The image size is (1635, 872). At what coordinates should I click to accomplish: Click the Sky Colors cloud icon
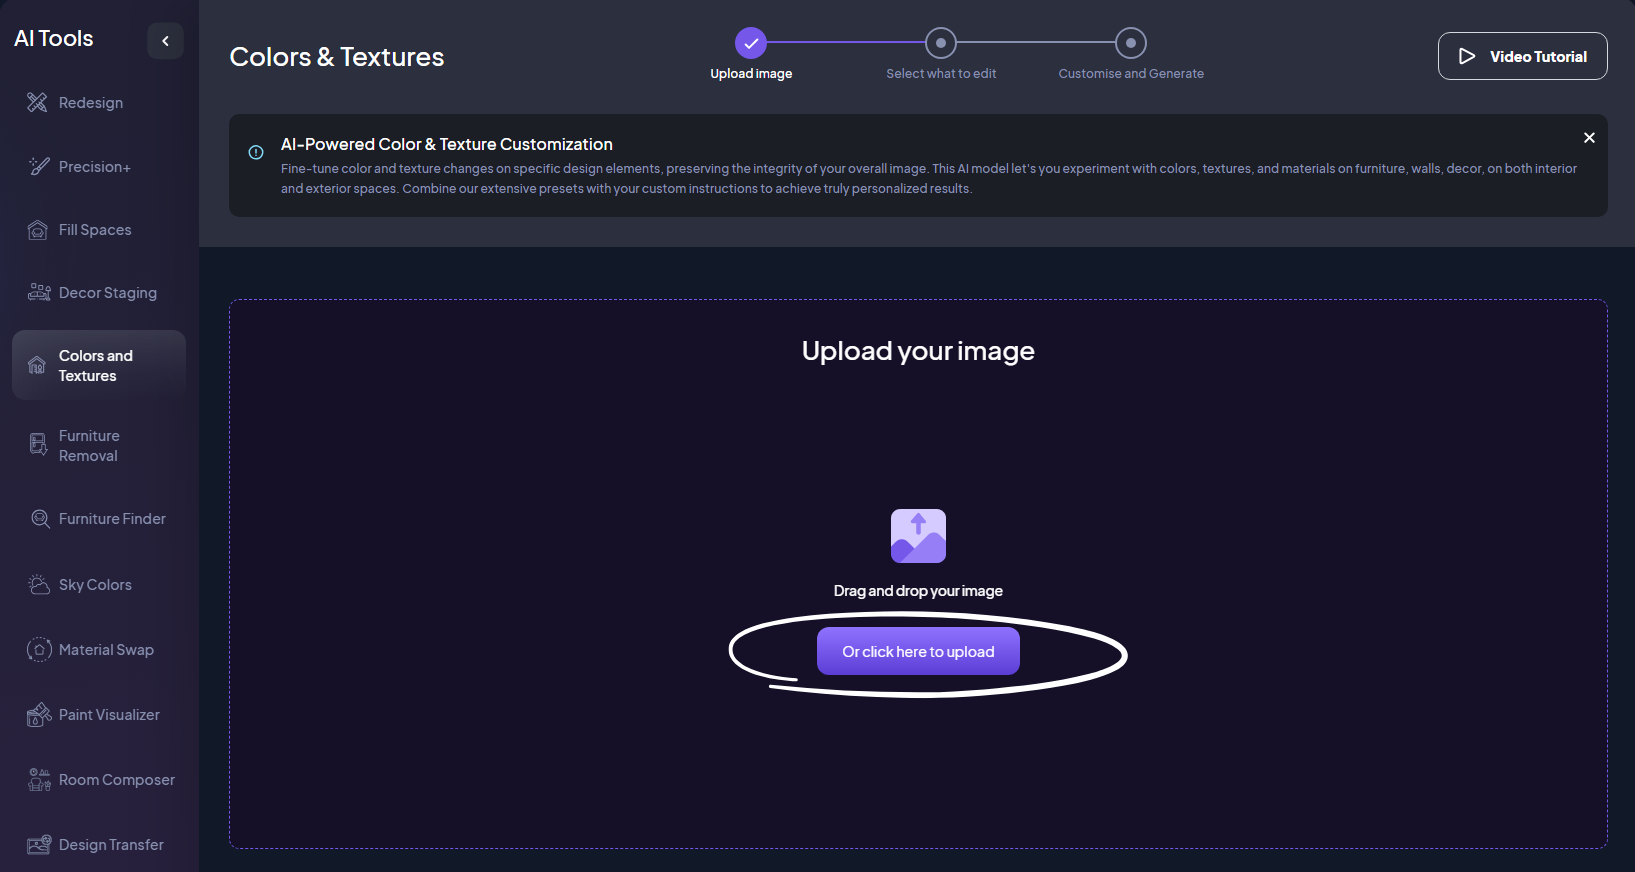coord(39,585)
